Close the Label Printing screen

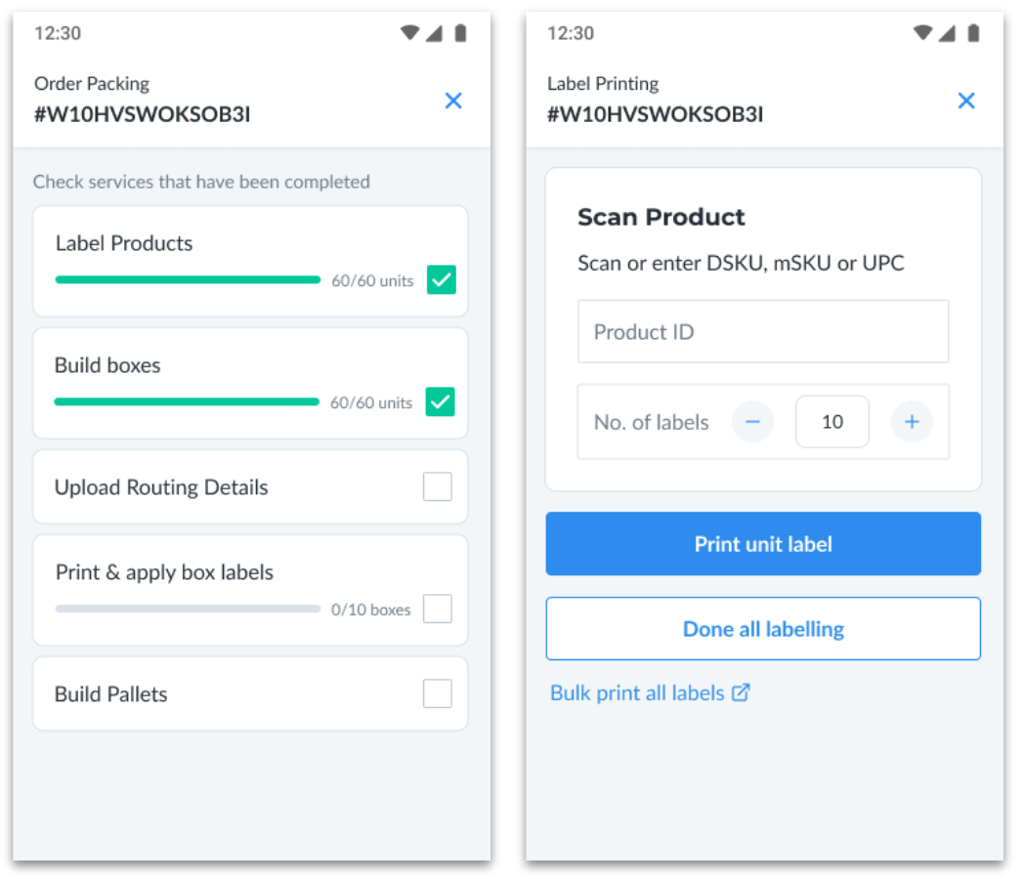click(966, 101)
